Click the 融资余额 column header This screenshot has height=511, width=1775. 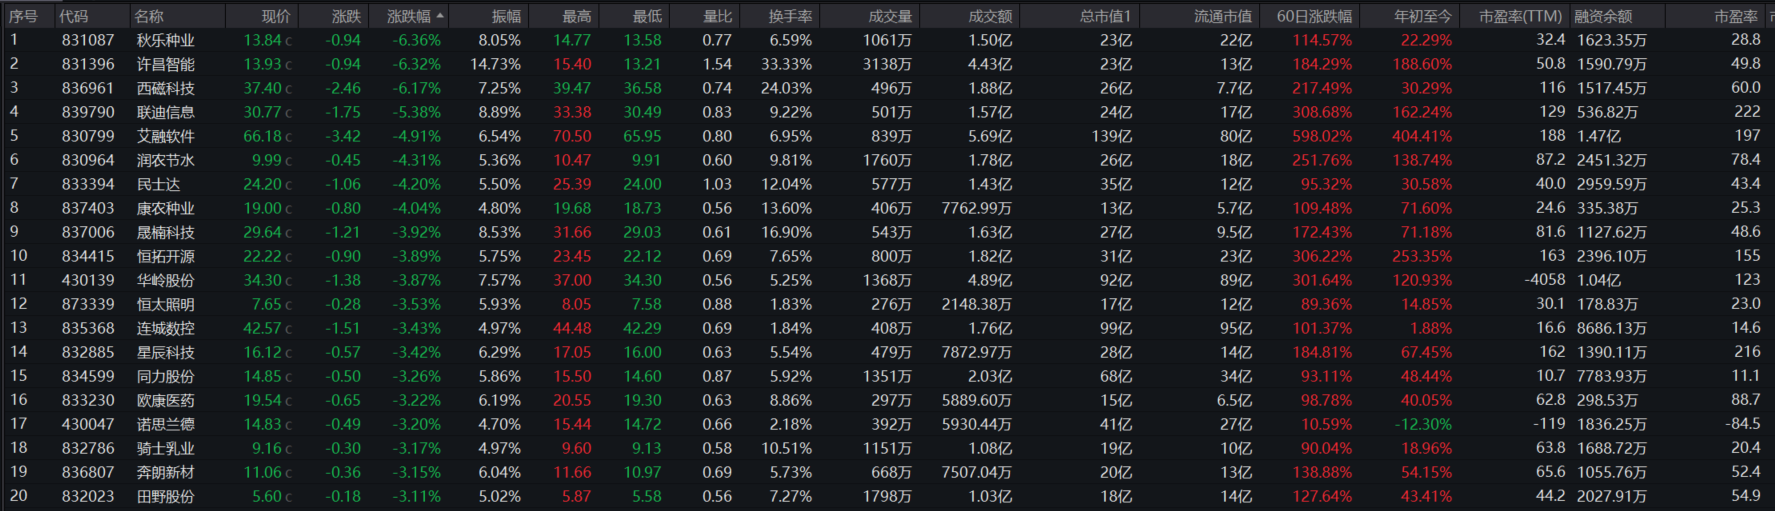click(1603, 16)
